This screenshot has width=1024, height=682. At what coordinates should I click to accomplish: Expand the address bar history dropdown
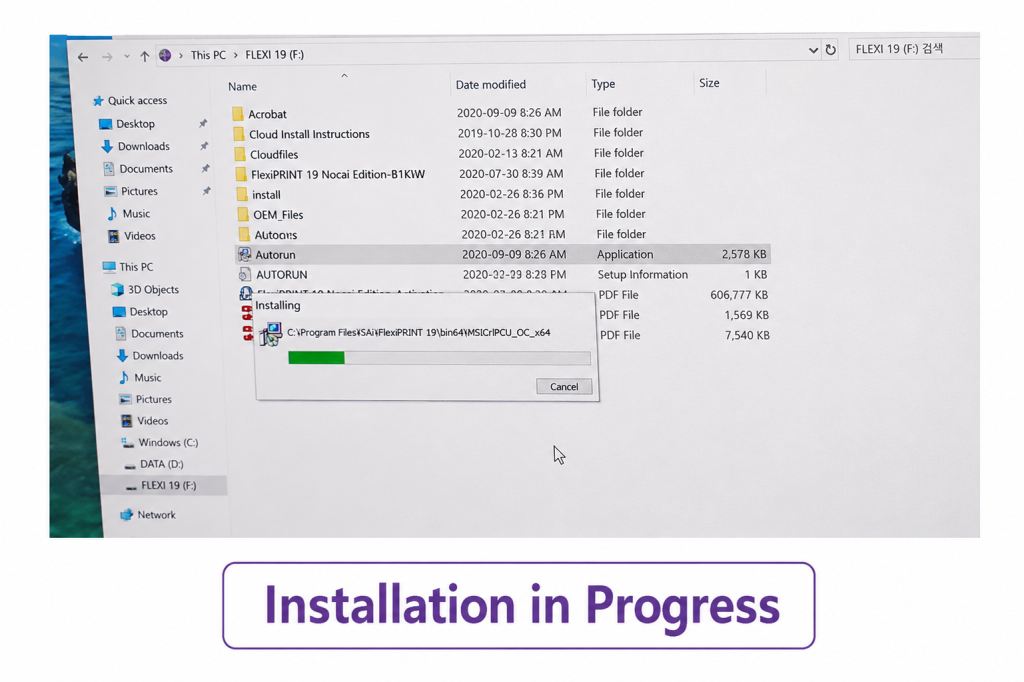(x=813, y=50)
